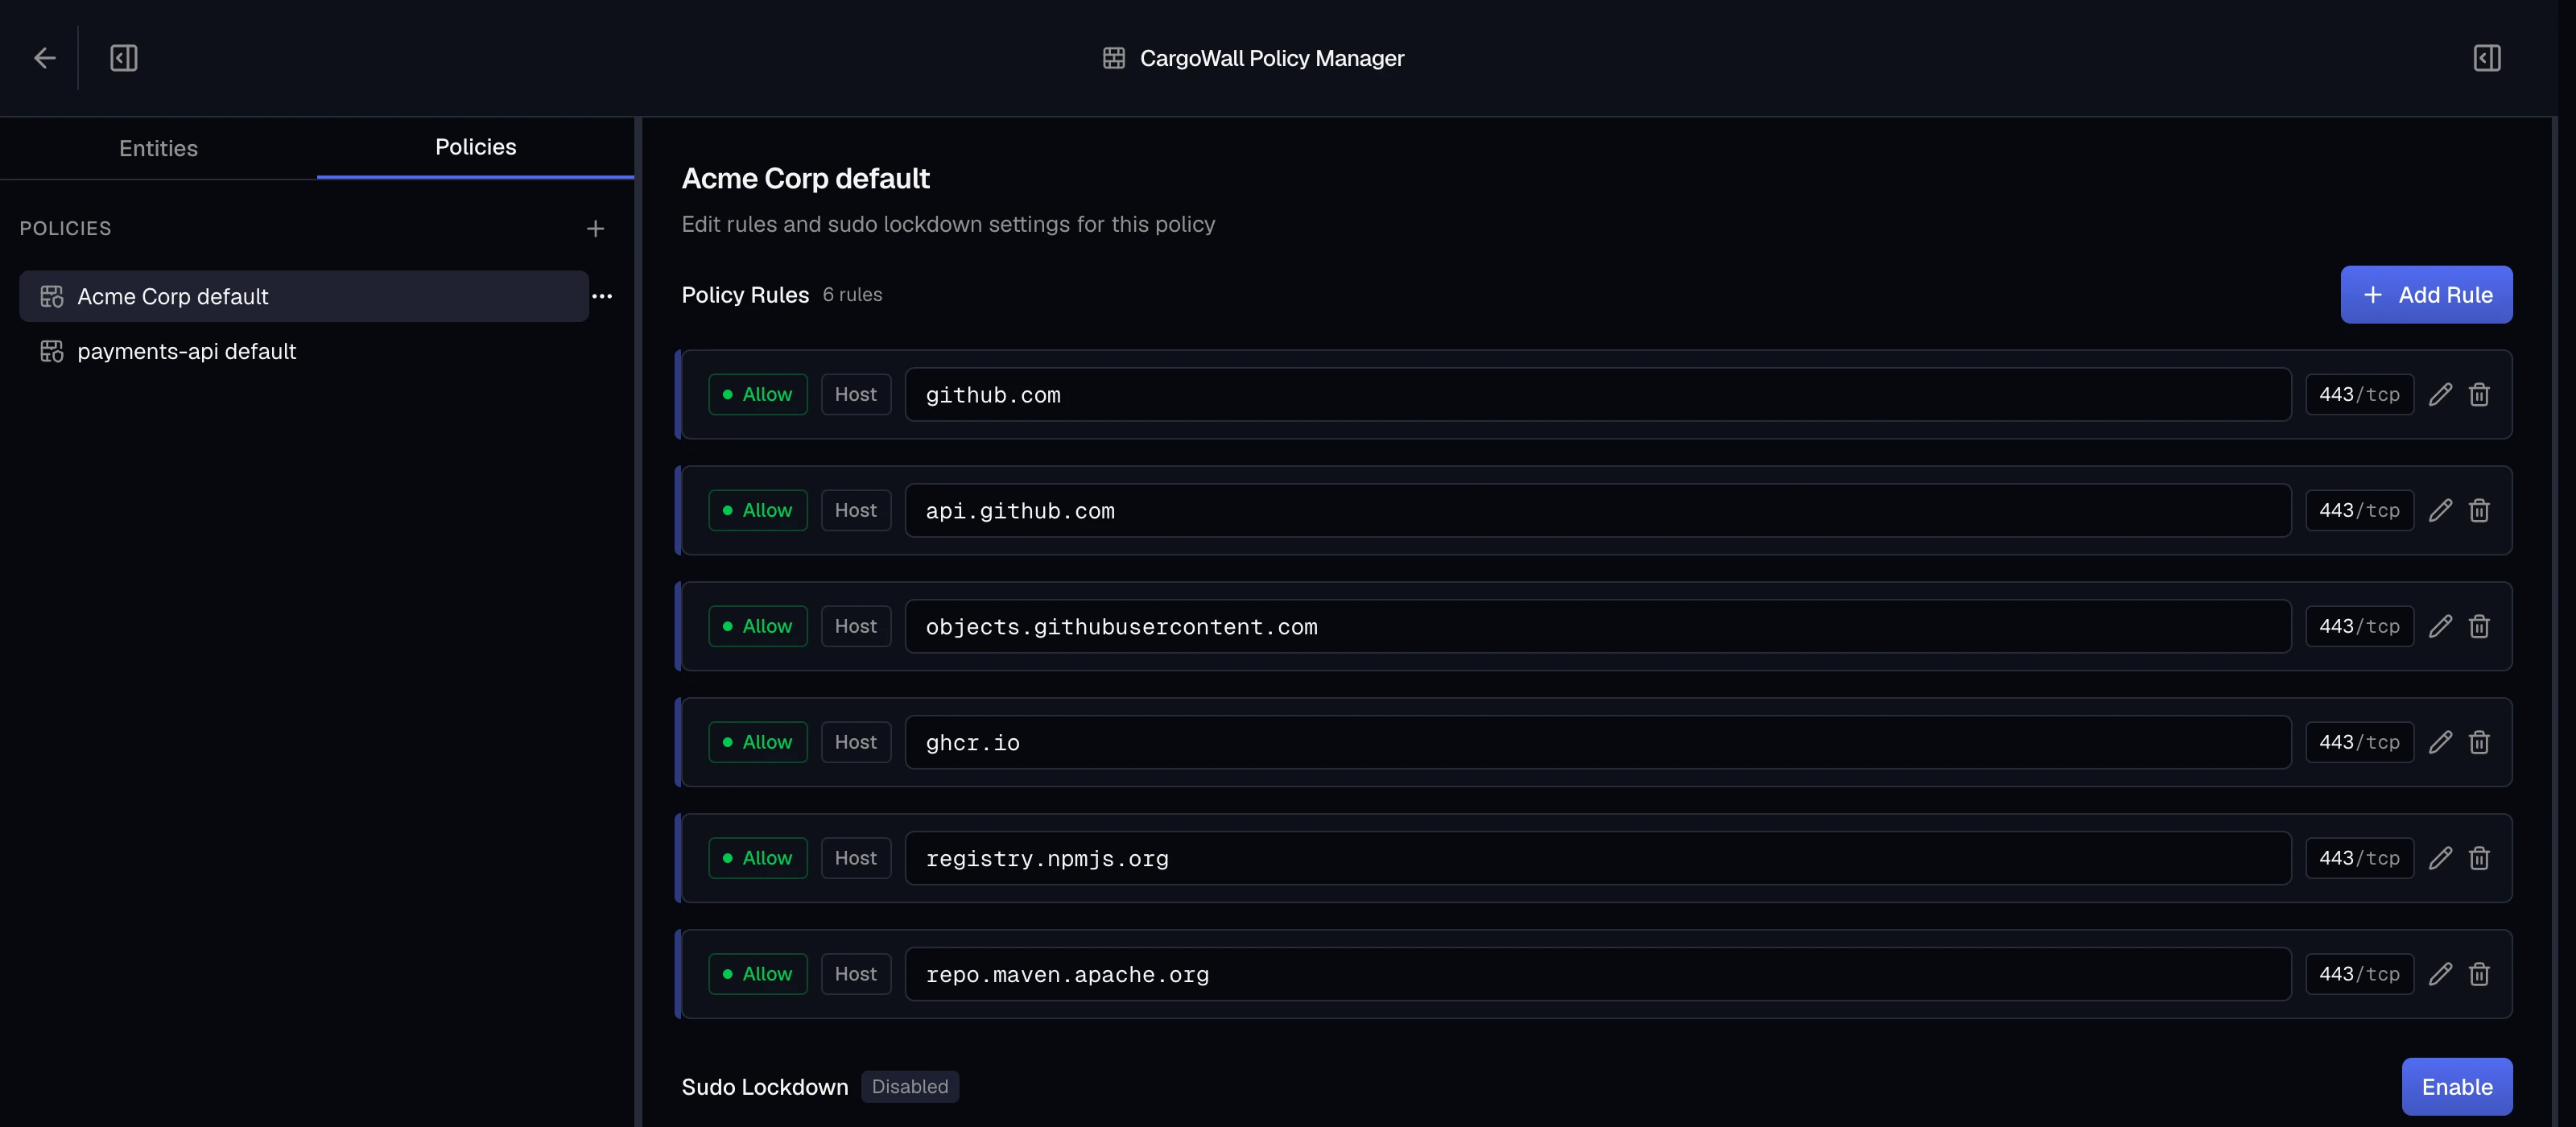The image size is (2576, 1127).
Task: Edit the ghcr.io rule
Action: [2440, 743]
